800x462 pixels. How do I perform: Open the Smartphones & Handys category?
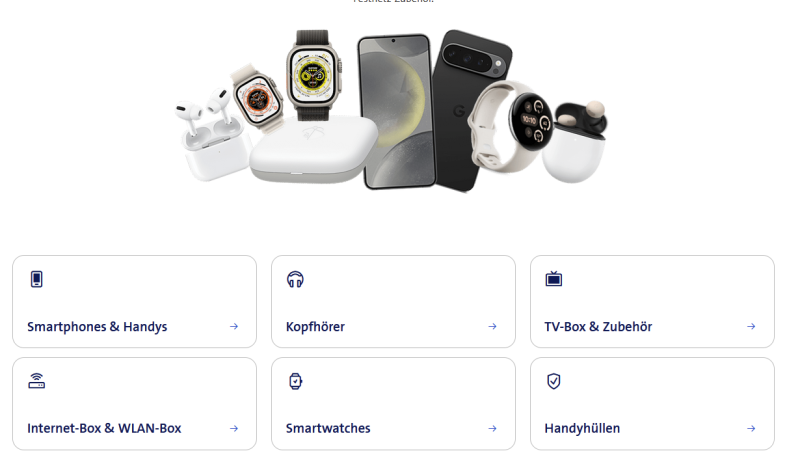[134, 302]
